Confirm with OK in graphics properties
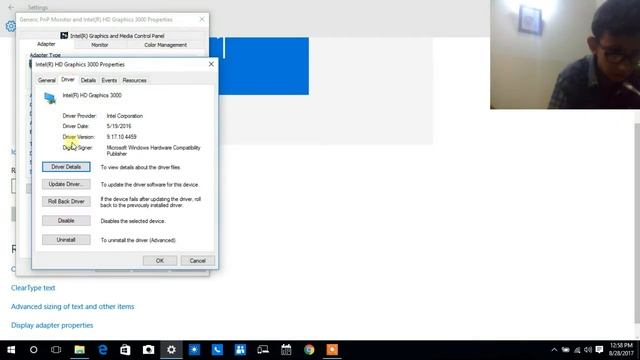This screenshot has height=360, width=640. (x=160, y=260)
